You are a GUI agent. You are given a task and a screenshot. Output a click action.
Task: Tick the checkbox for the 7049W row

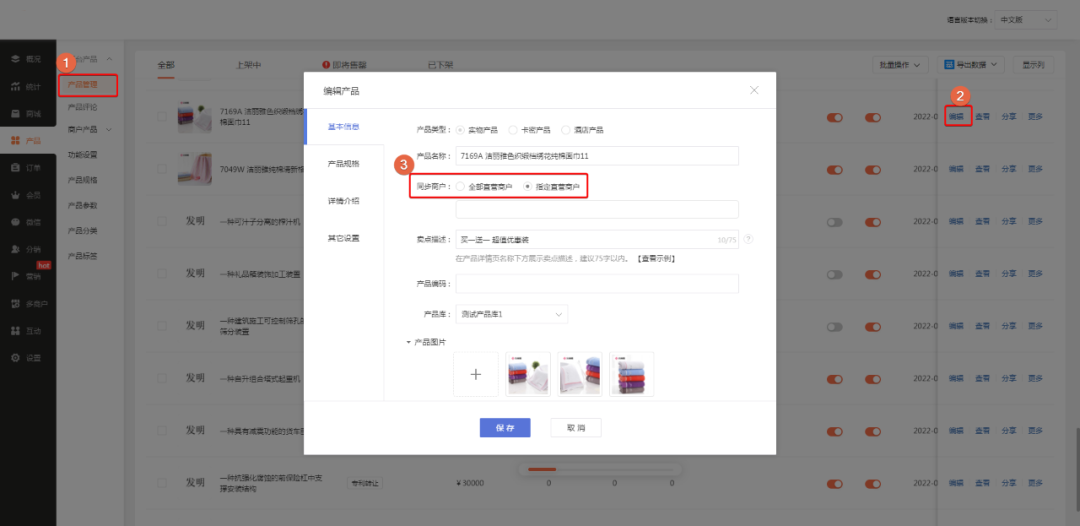[162, 169]
